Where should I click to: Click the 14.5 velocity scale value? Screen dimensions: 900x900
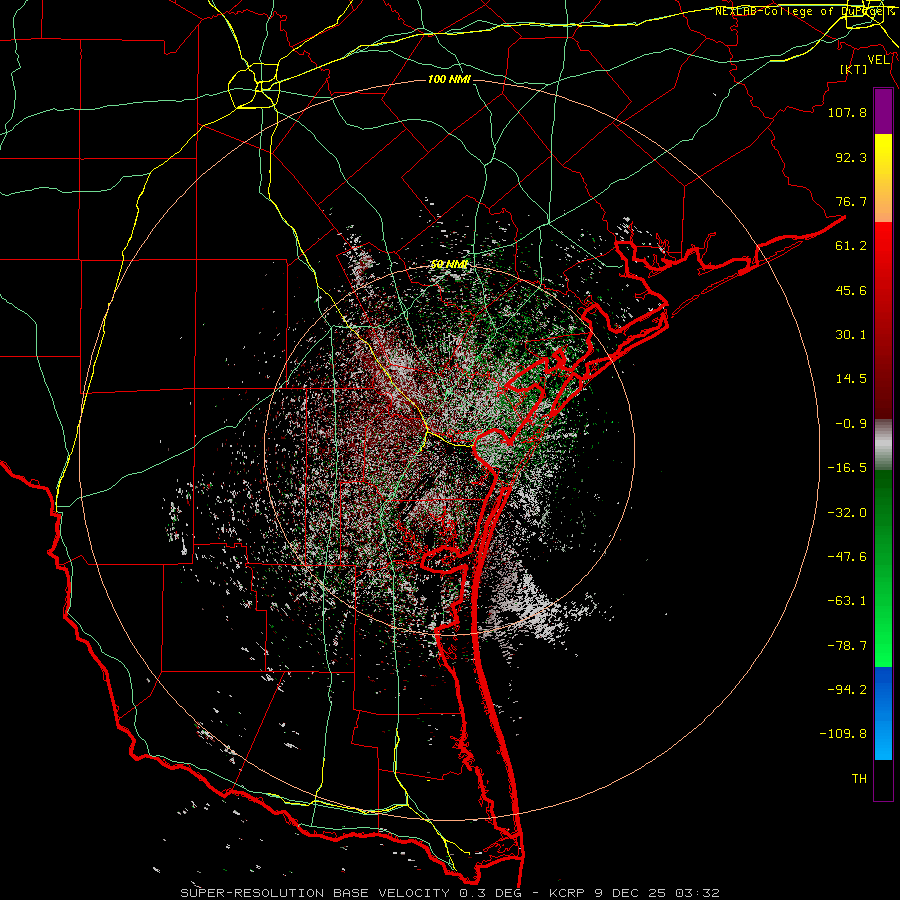click(x=851, y=379)
